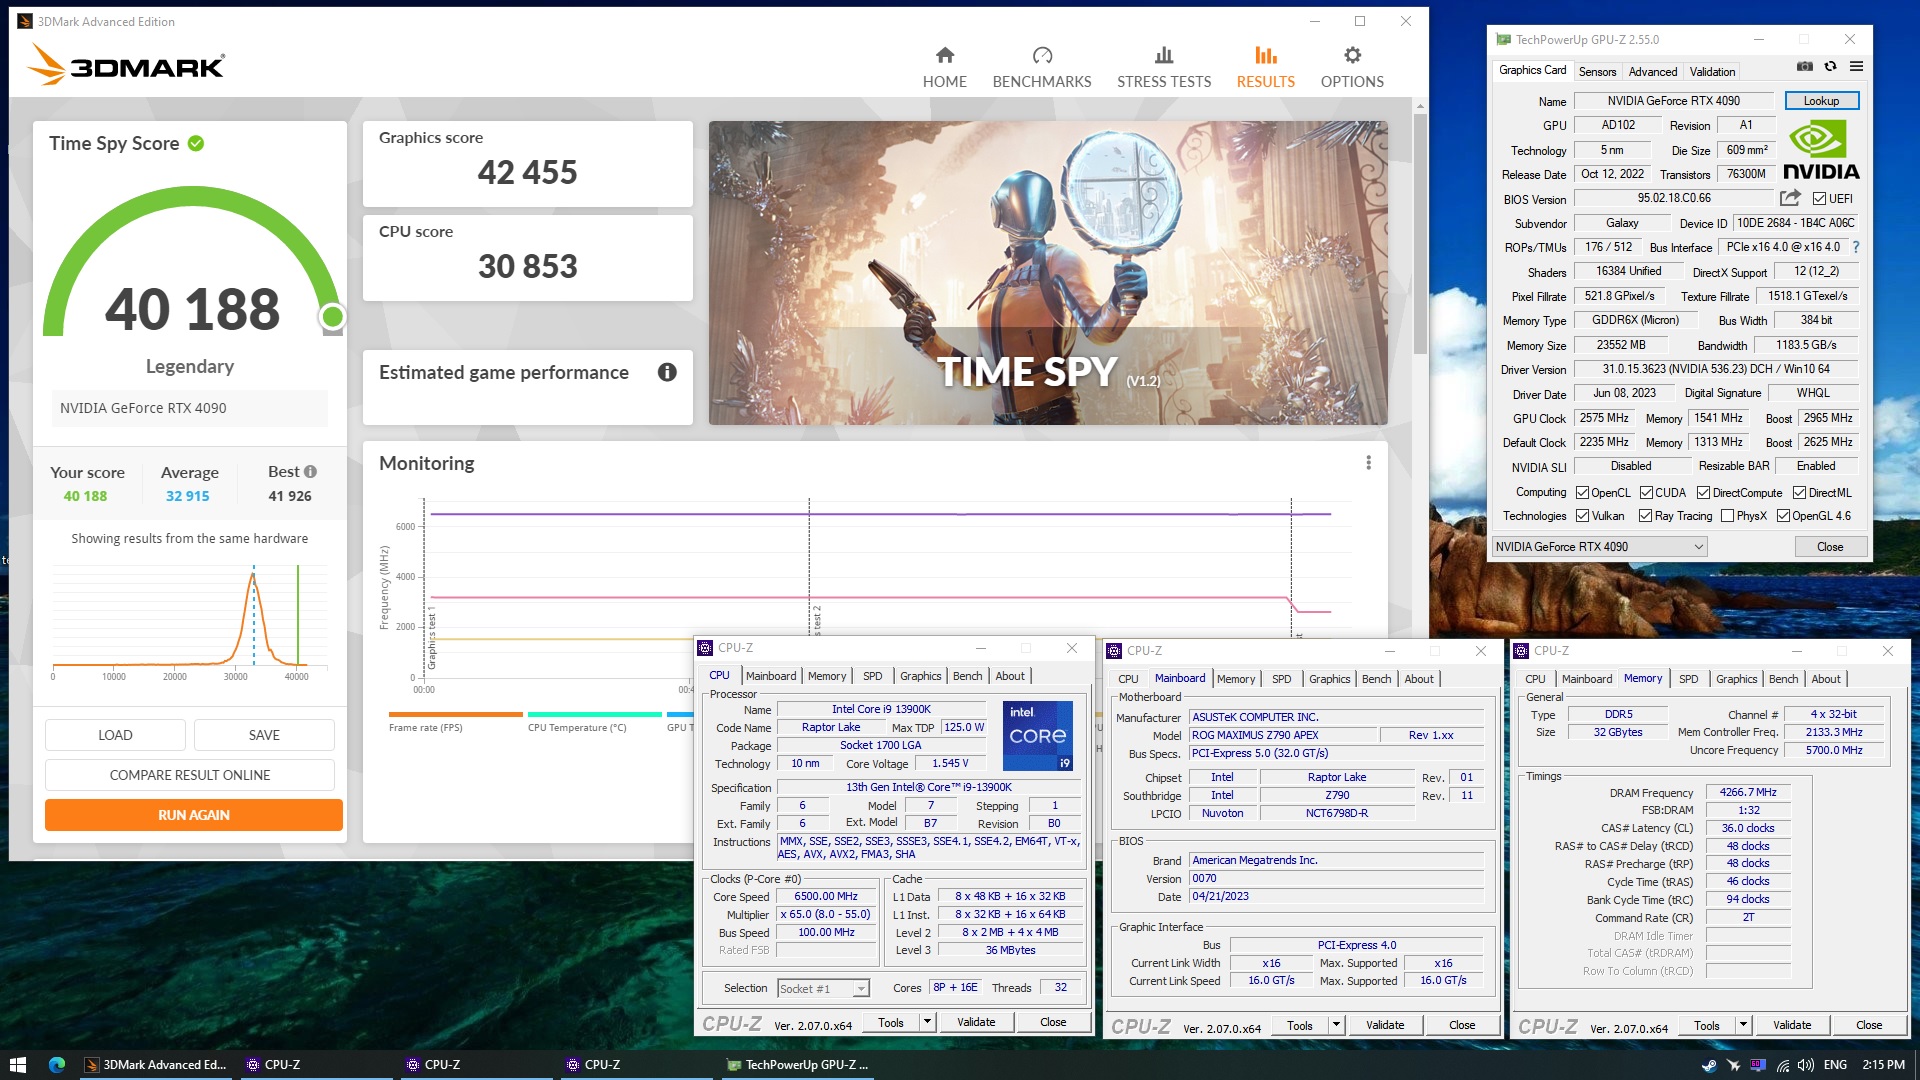Viewport: 1920px width, 1080px height.
Task: Click the green validated checkmark beside Time Spy Score
Action: point(196,143)
